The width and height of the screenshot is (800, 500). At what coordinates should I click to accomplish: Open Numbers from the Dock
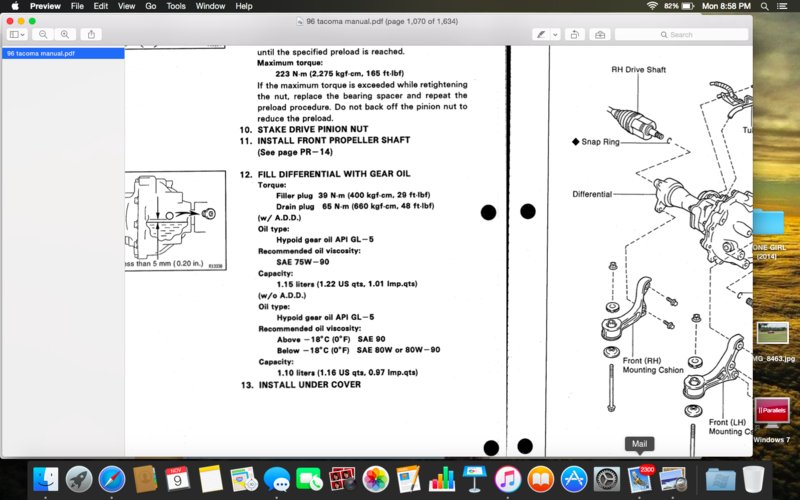[x=442, y=479]
